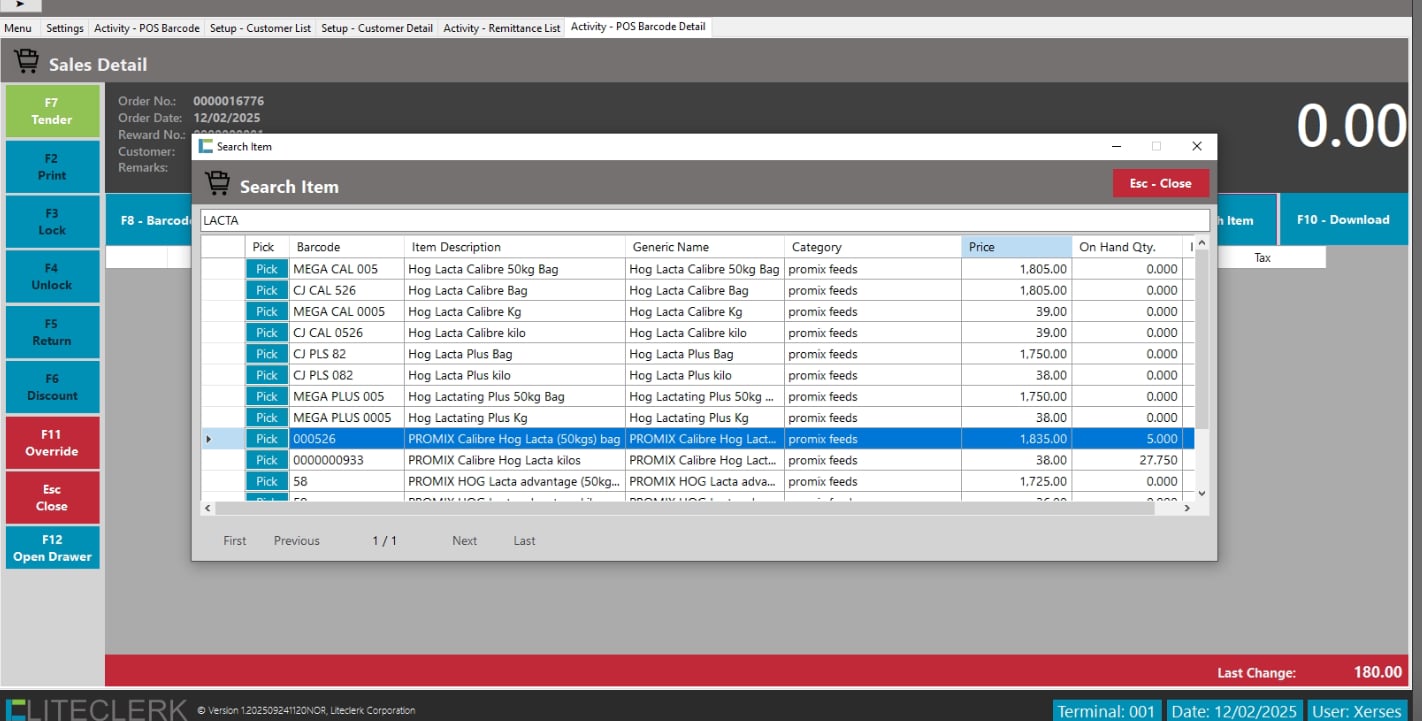Open the cash drawer with F12
Screen dimensions: 1422x721
click(x=52, y=548)
